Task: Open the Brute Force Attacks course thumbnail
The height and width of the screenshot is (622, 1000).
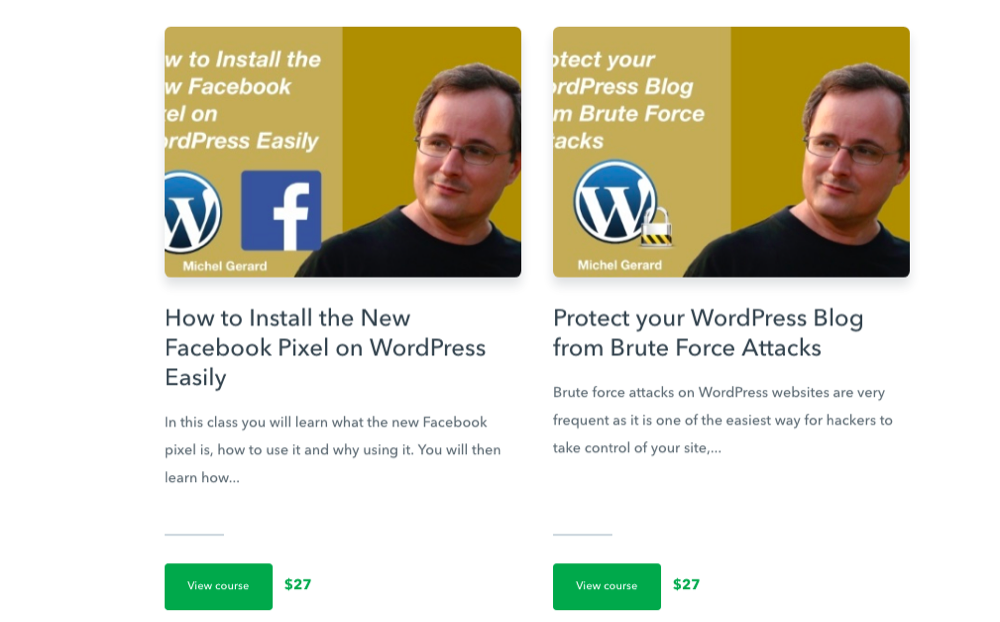Action: click(731, 152)
